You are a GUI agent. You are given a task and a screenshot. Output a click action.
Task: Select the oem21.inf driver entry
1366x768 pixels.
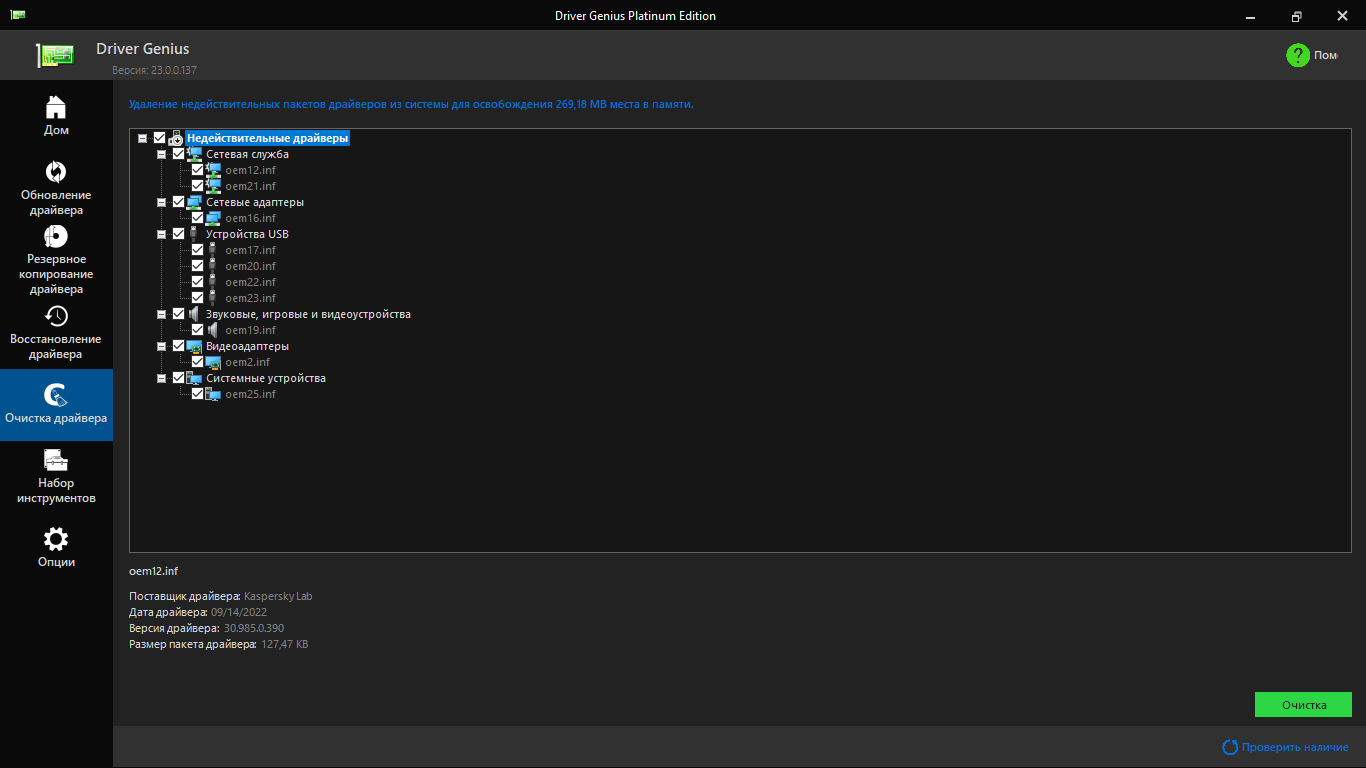[250, 186]
